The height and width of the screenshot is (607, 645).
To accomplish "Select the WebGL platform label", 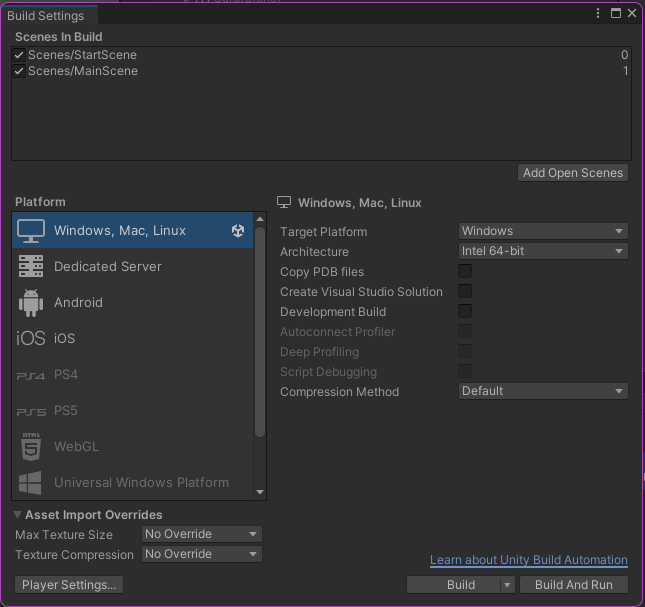I will (77, 447).
